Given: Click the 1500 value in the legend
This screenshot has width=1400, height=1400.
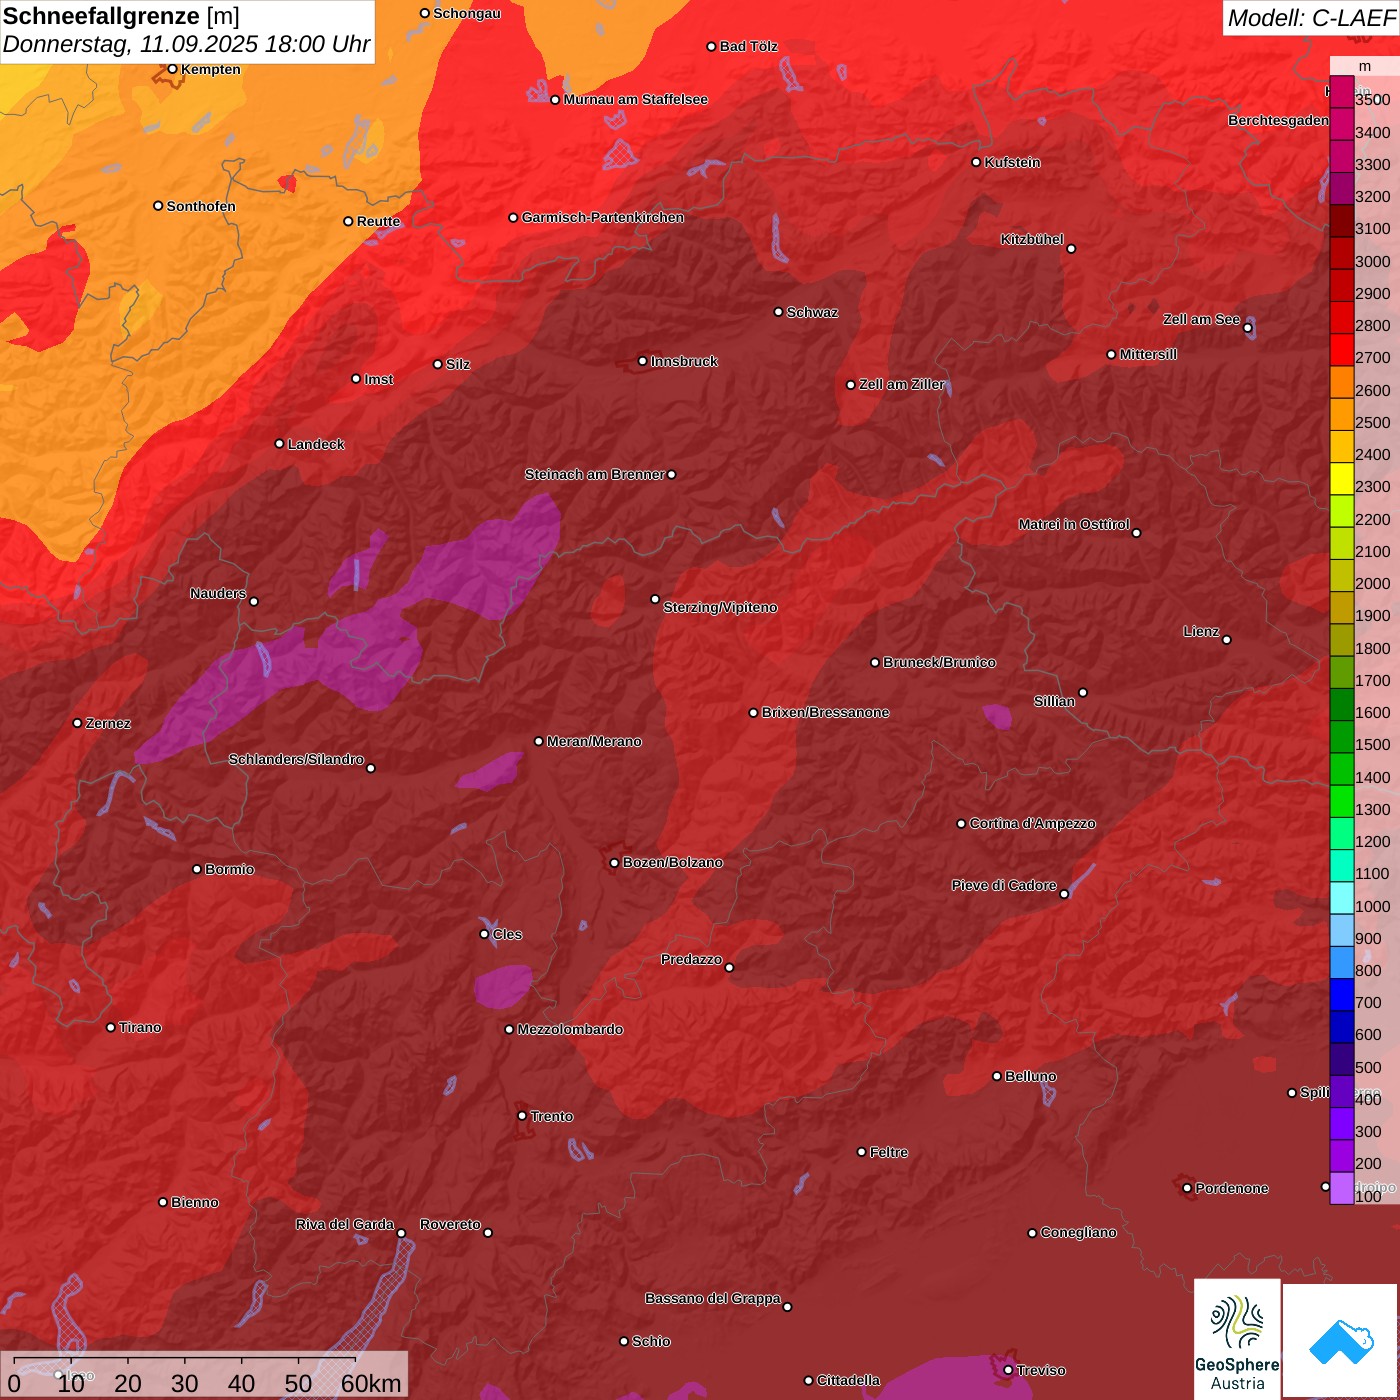Looking at the screenshot, I should 1372,745.
